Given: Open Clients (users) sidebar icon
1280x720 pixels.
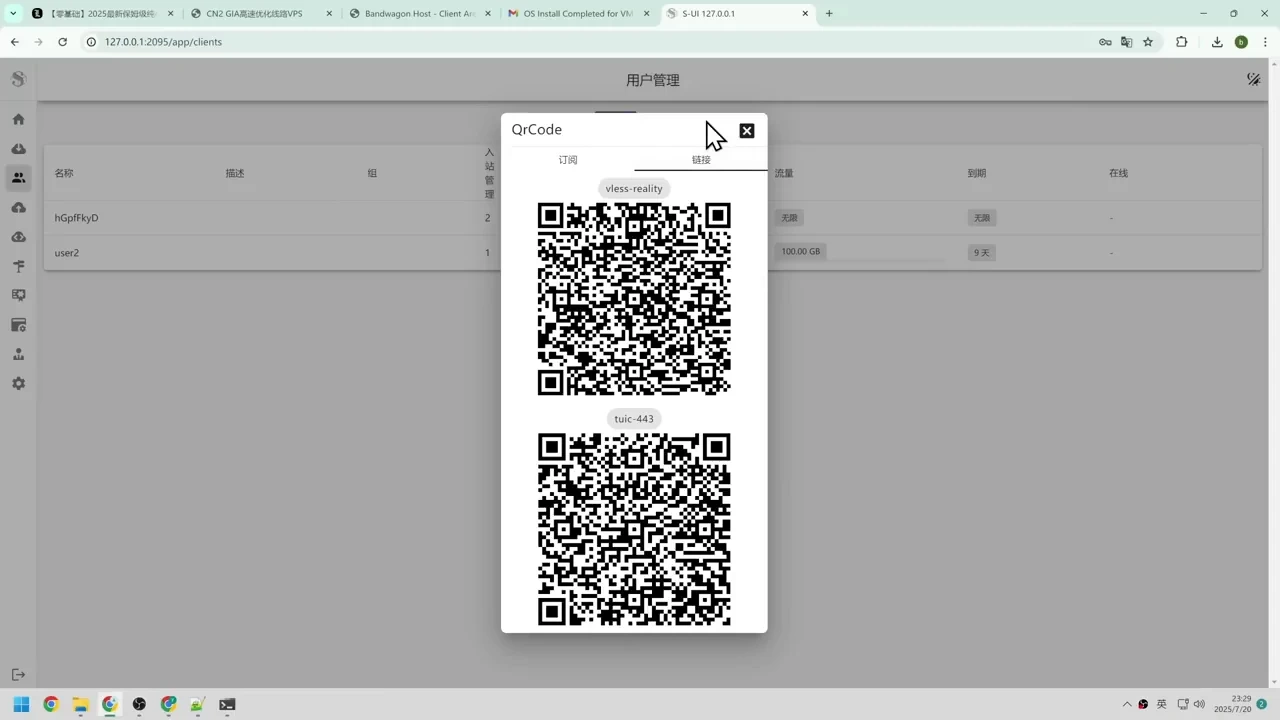Looking at the screenshot, I should tap(18, 178).
